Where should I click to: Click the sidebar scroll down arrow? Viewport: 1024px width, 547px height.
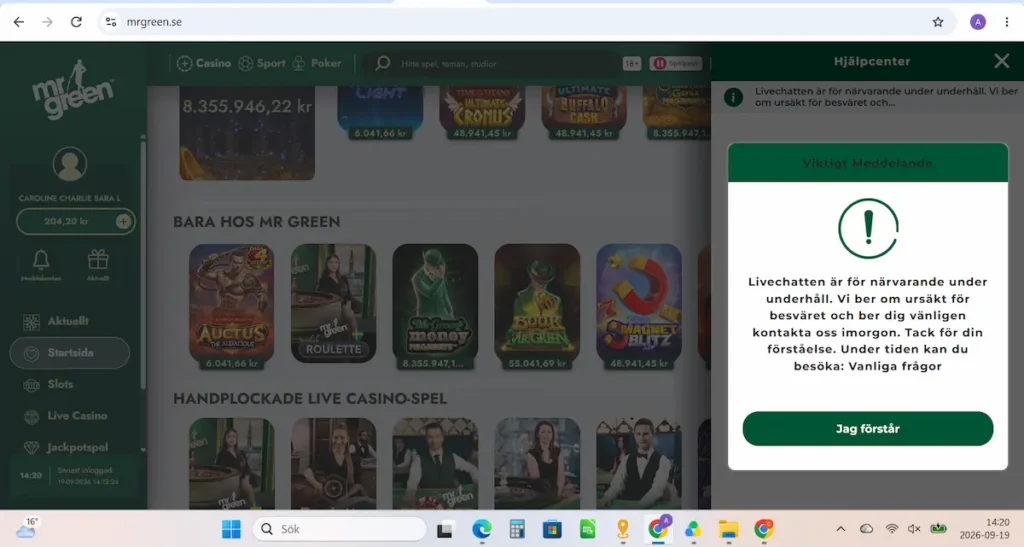pyautogui.click(x=143, y=450)
